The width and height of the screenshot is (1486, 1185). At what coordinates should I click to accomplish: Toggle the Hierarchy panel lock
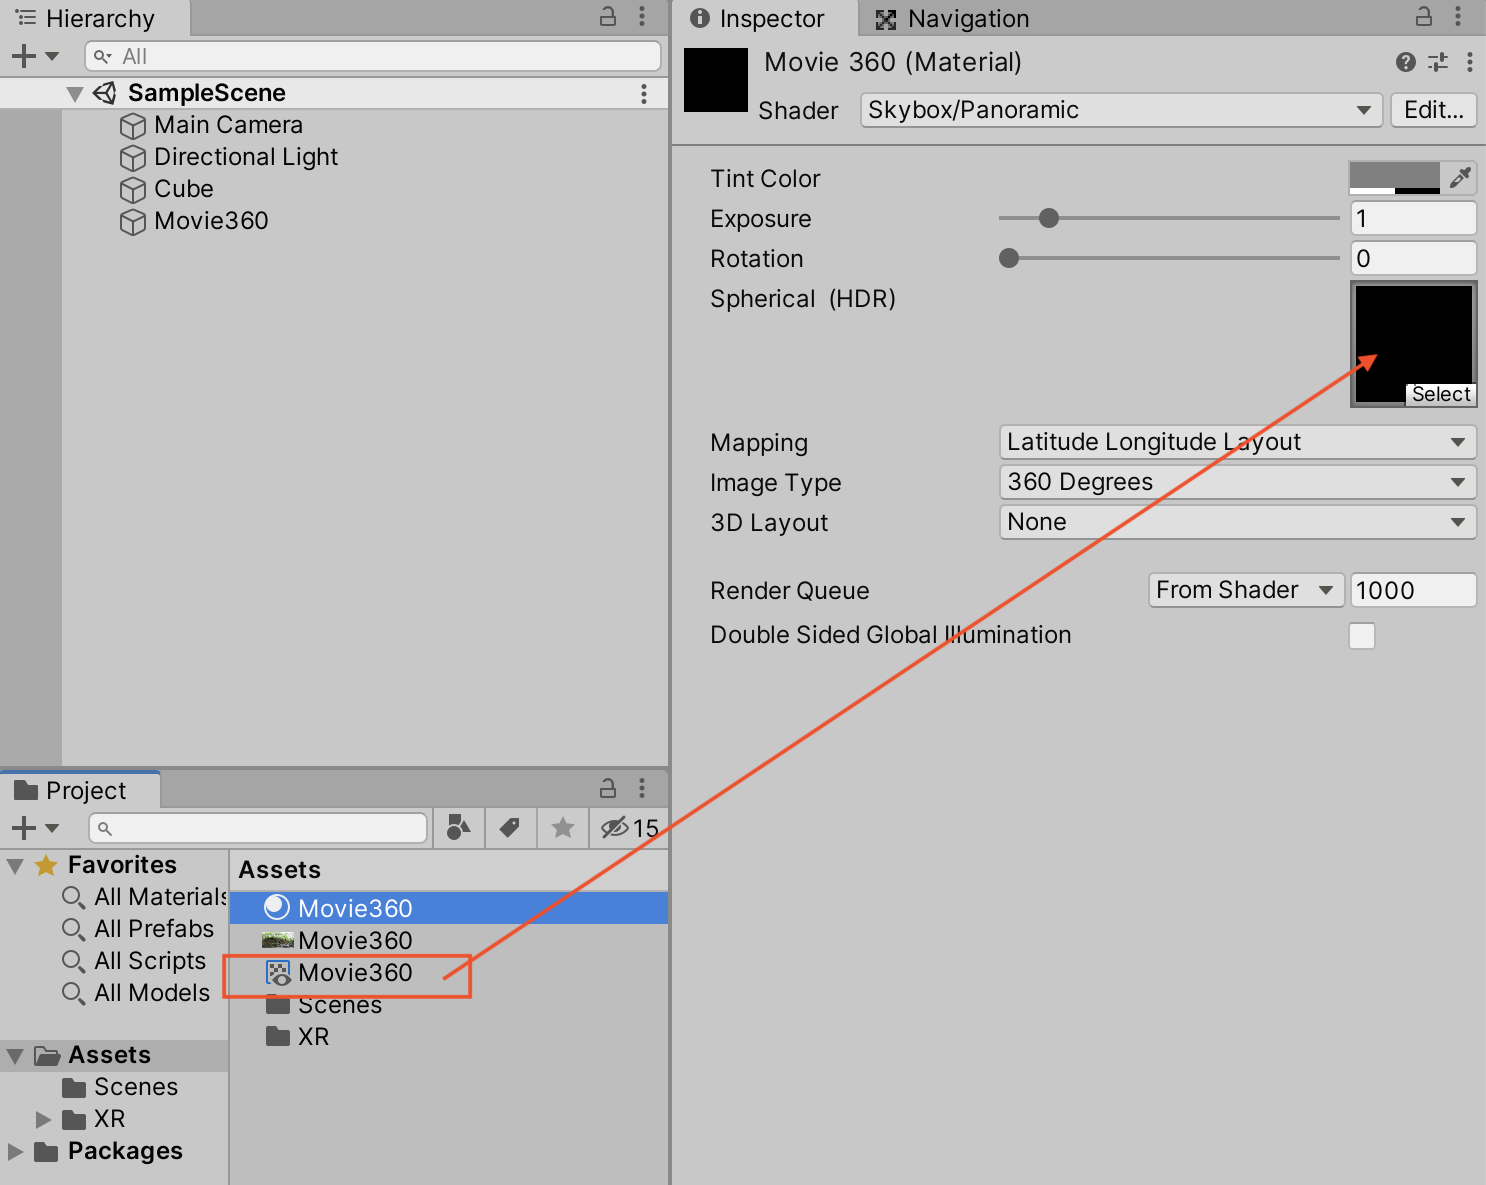[x=607, y=17]
